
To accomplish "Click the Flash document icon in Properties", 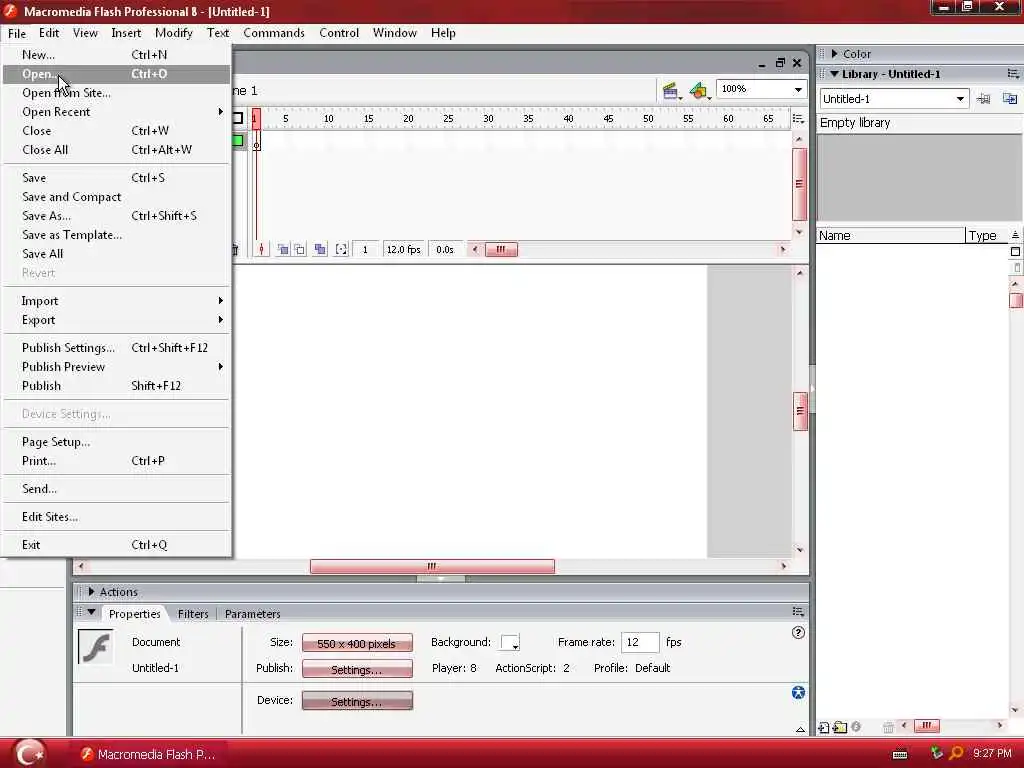I will [x=95, y=647].
